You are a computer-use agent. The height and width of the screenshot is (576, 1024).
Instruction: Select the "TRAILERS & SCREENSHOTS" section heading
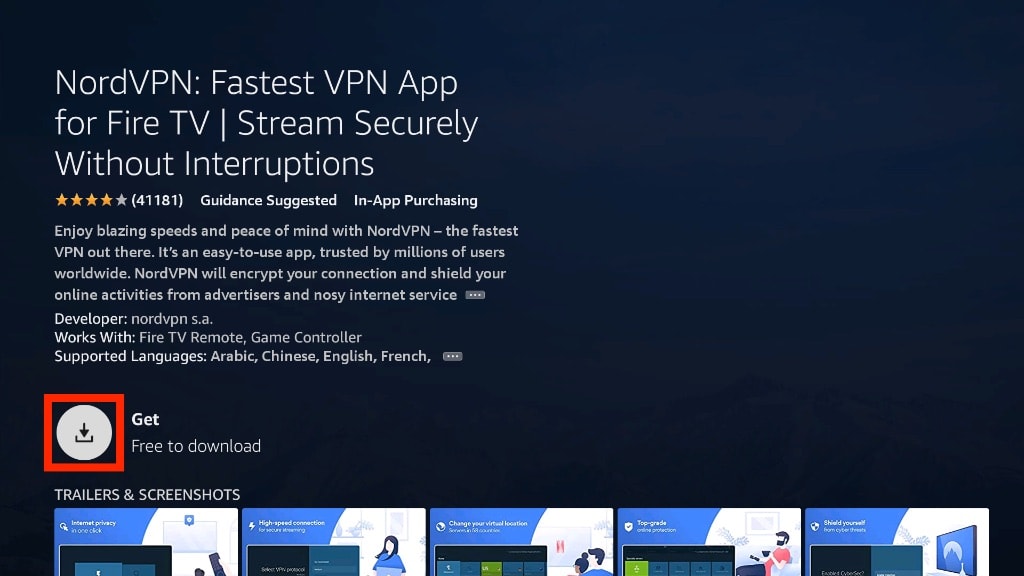[x=147, y=494]
